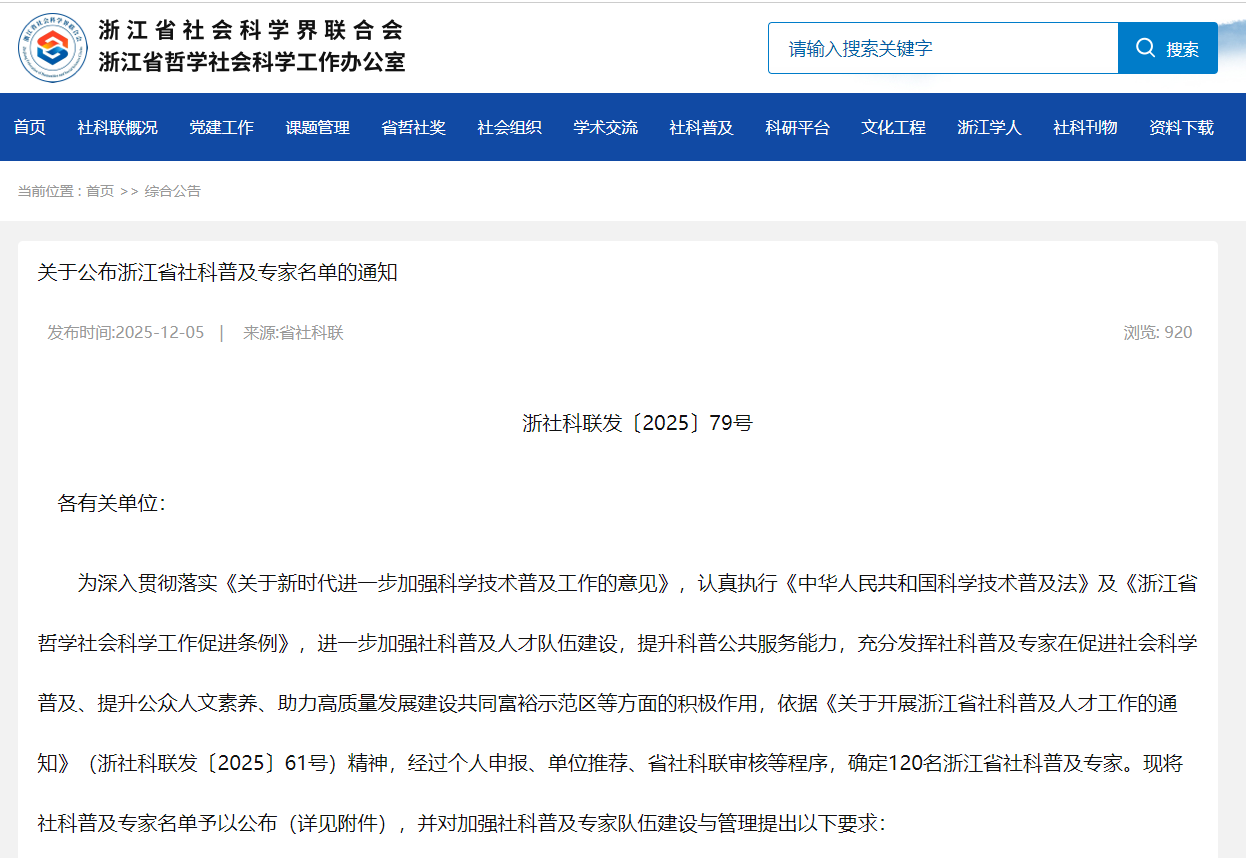Image resolution: width=1246 pixels, height=858 pixels.
Task: Open the 浙江学人 navigation item
Action: tap(989, 127)
